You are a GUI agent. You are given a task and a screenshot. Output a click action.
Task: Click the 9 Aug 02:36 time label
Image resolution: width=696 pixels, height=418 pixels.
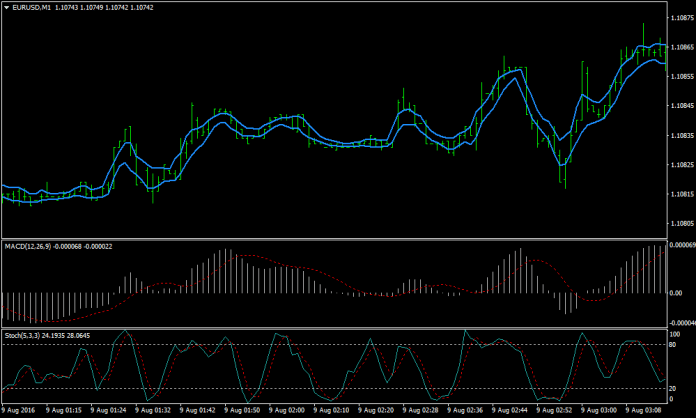[x=464, y=410]
